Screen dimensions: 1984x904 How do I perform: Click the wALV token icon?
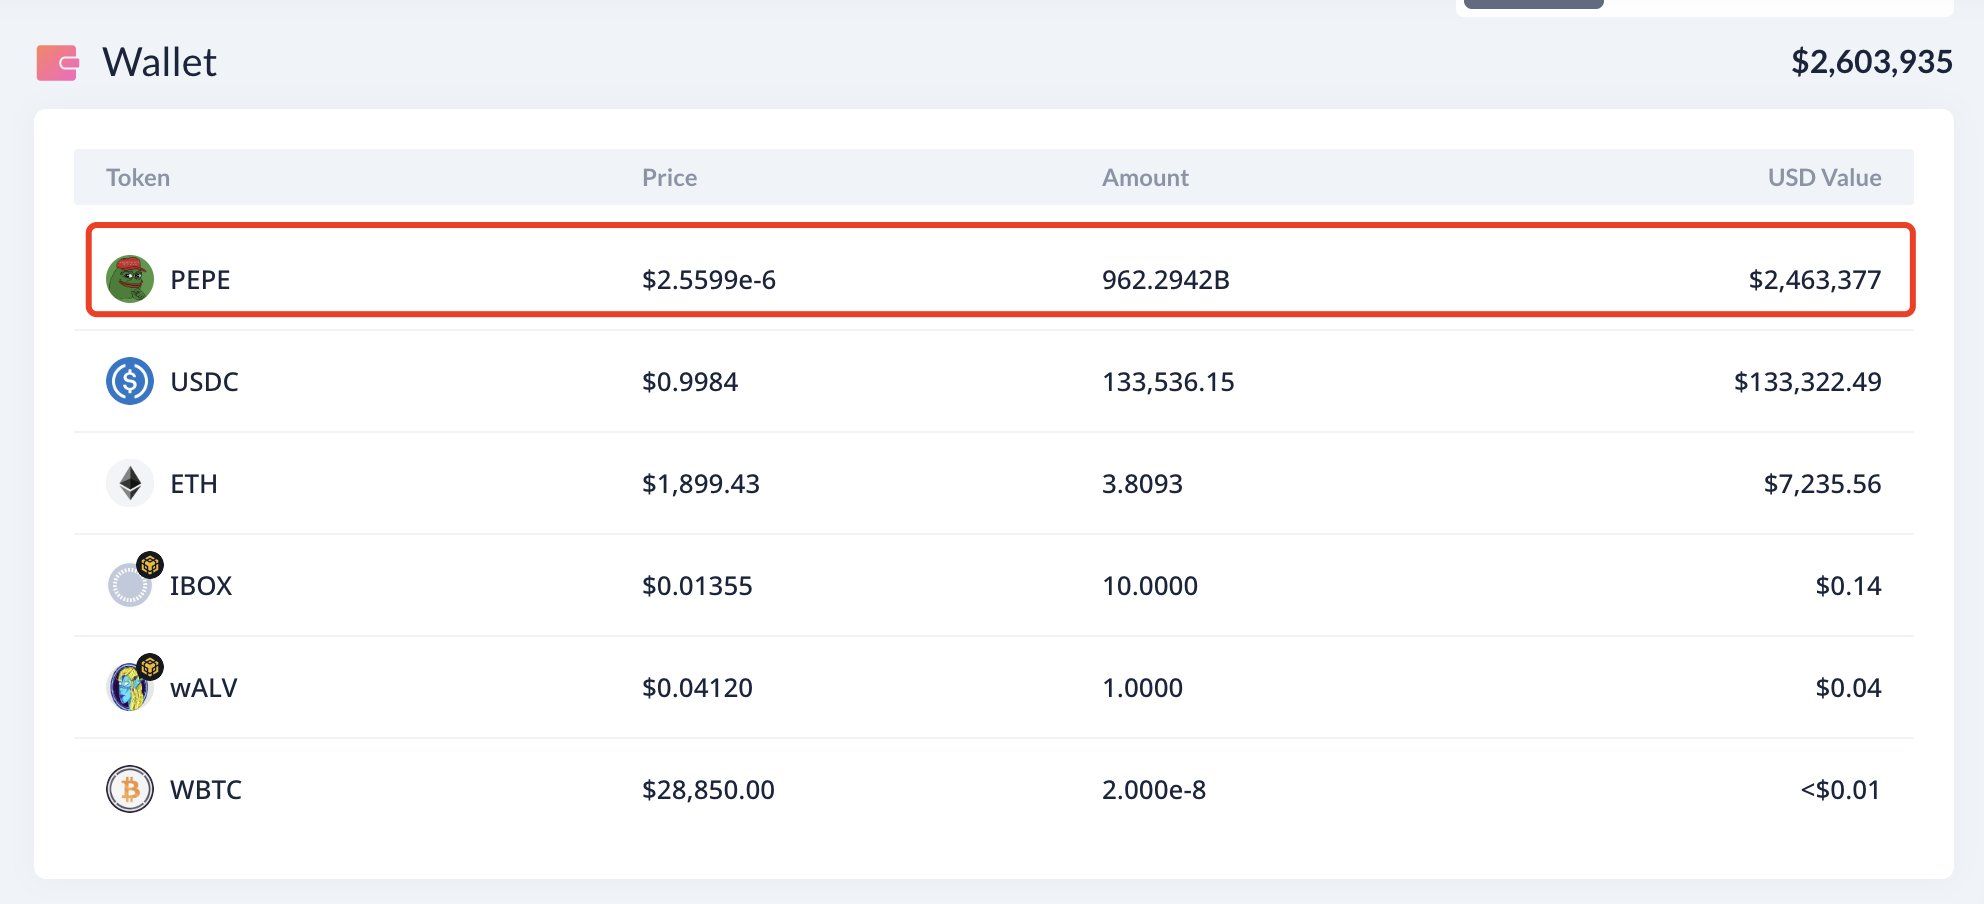[127, 689]
